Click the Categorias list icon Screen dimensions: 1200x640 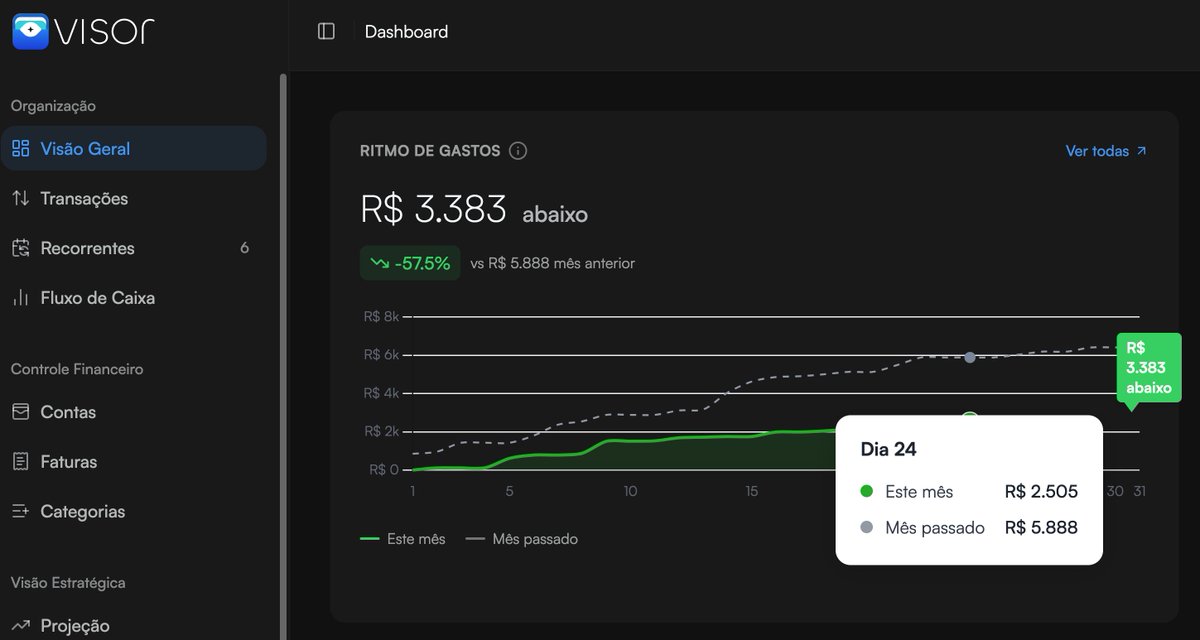(x=20, y=511)
